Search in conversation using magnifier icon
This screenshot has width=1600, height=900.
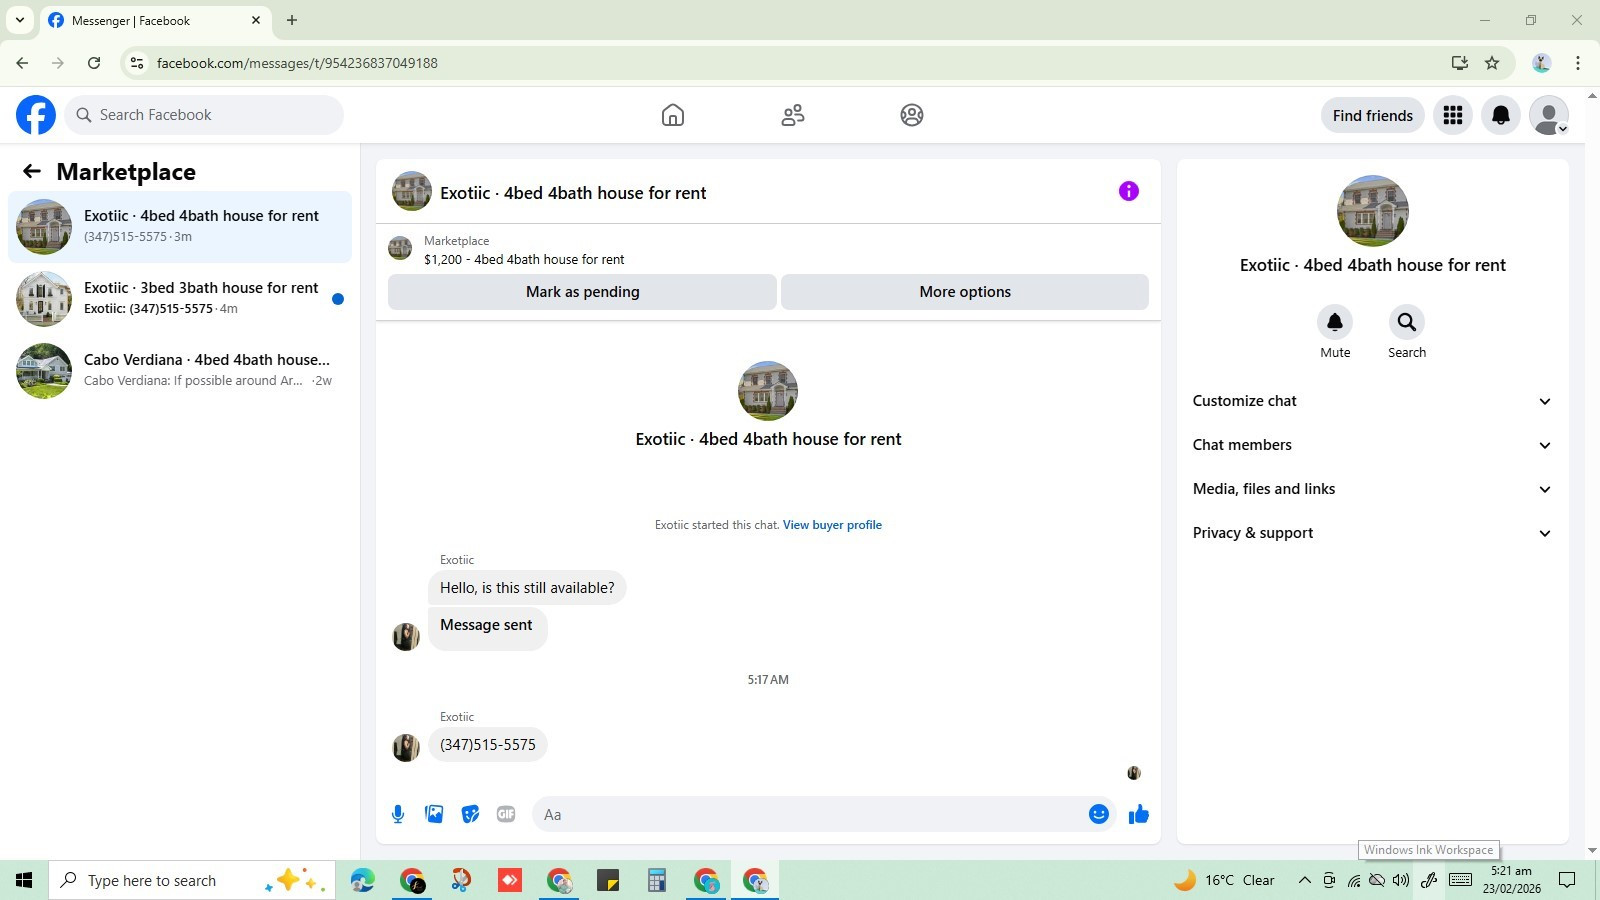[x=1407, y=322]
